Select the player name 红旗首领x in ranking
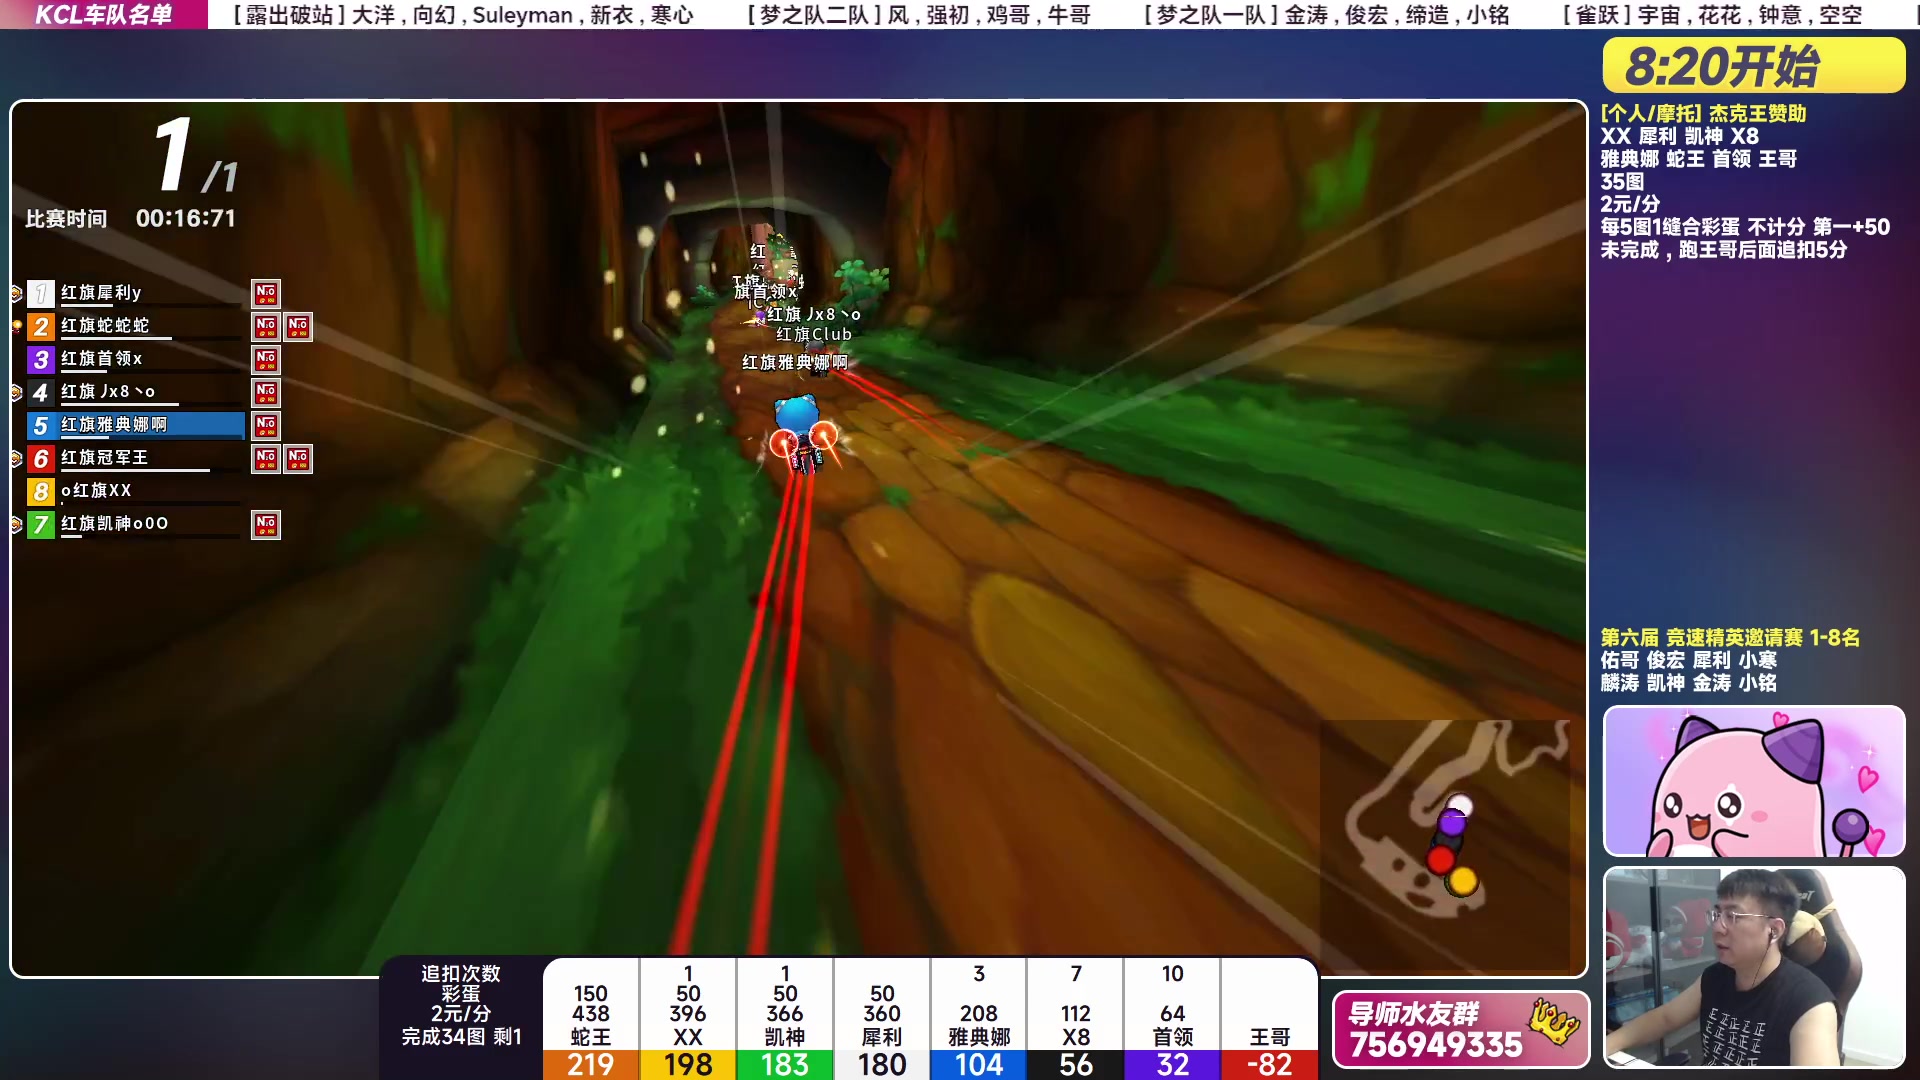This screenshot has height=1080, width=1920. (102, 359)
